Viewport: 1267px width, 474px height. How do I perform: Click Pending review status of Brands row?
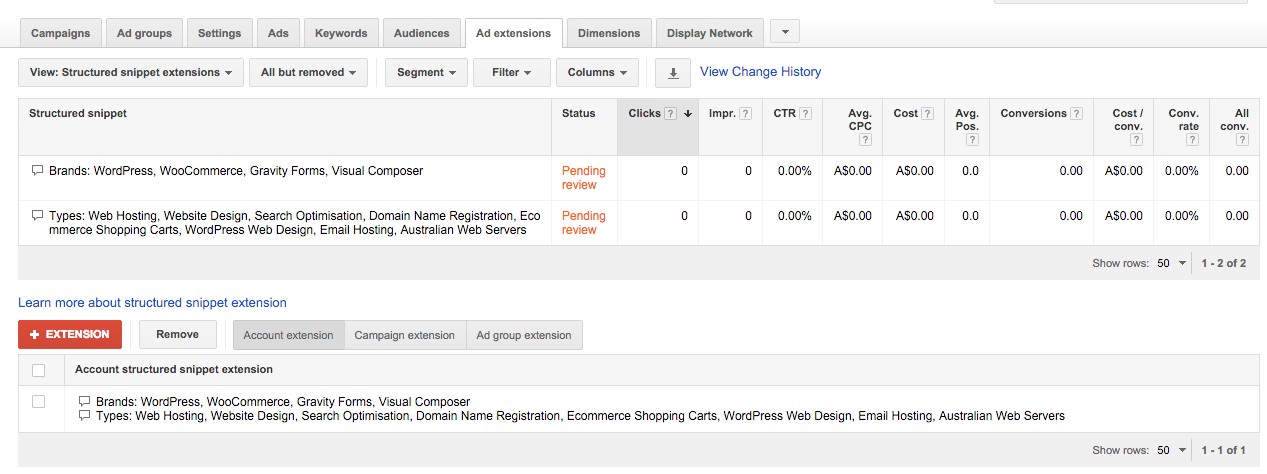584,178
